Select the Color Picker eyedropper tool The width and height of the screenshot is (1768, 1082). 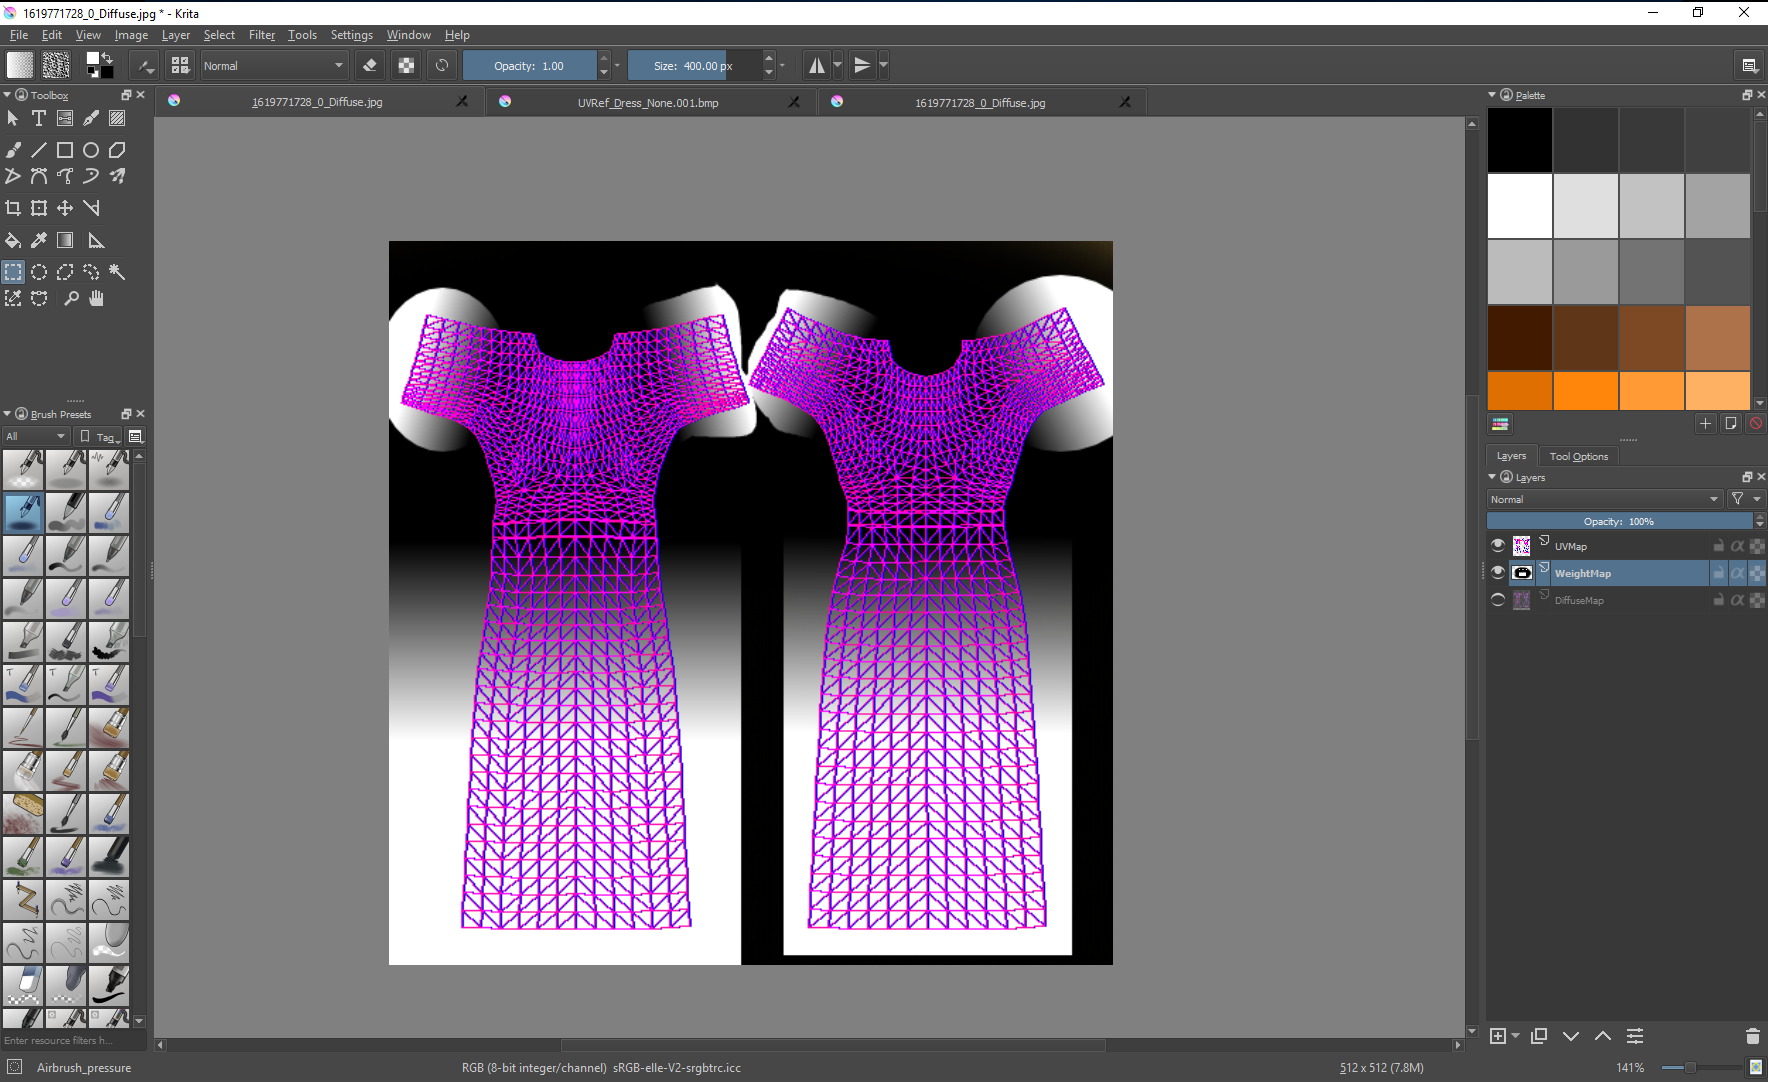pyautogui.click(x=39, y=240)
